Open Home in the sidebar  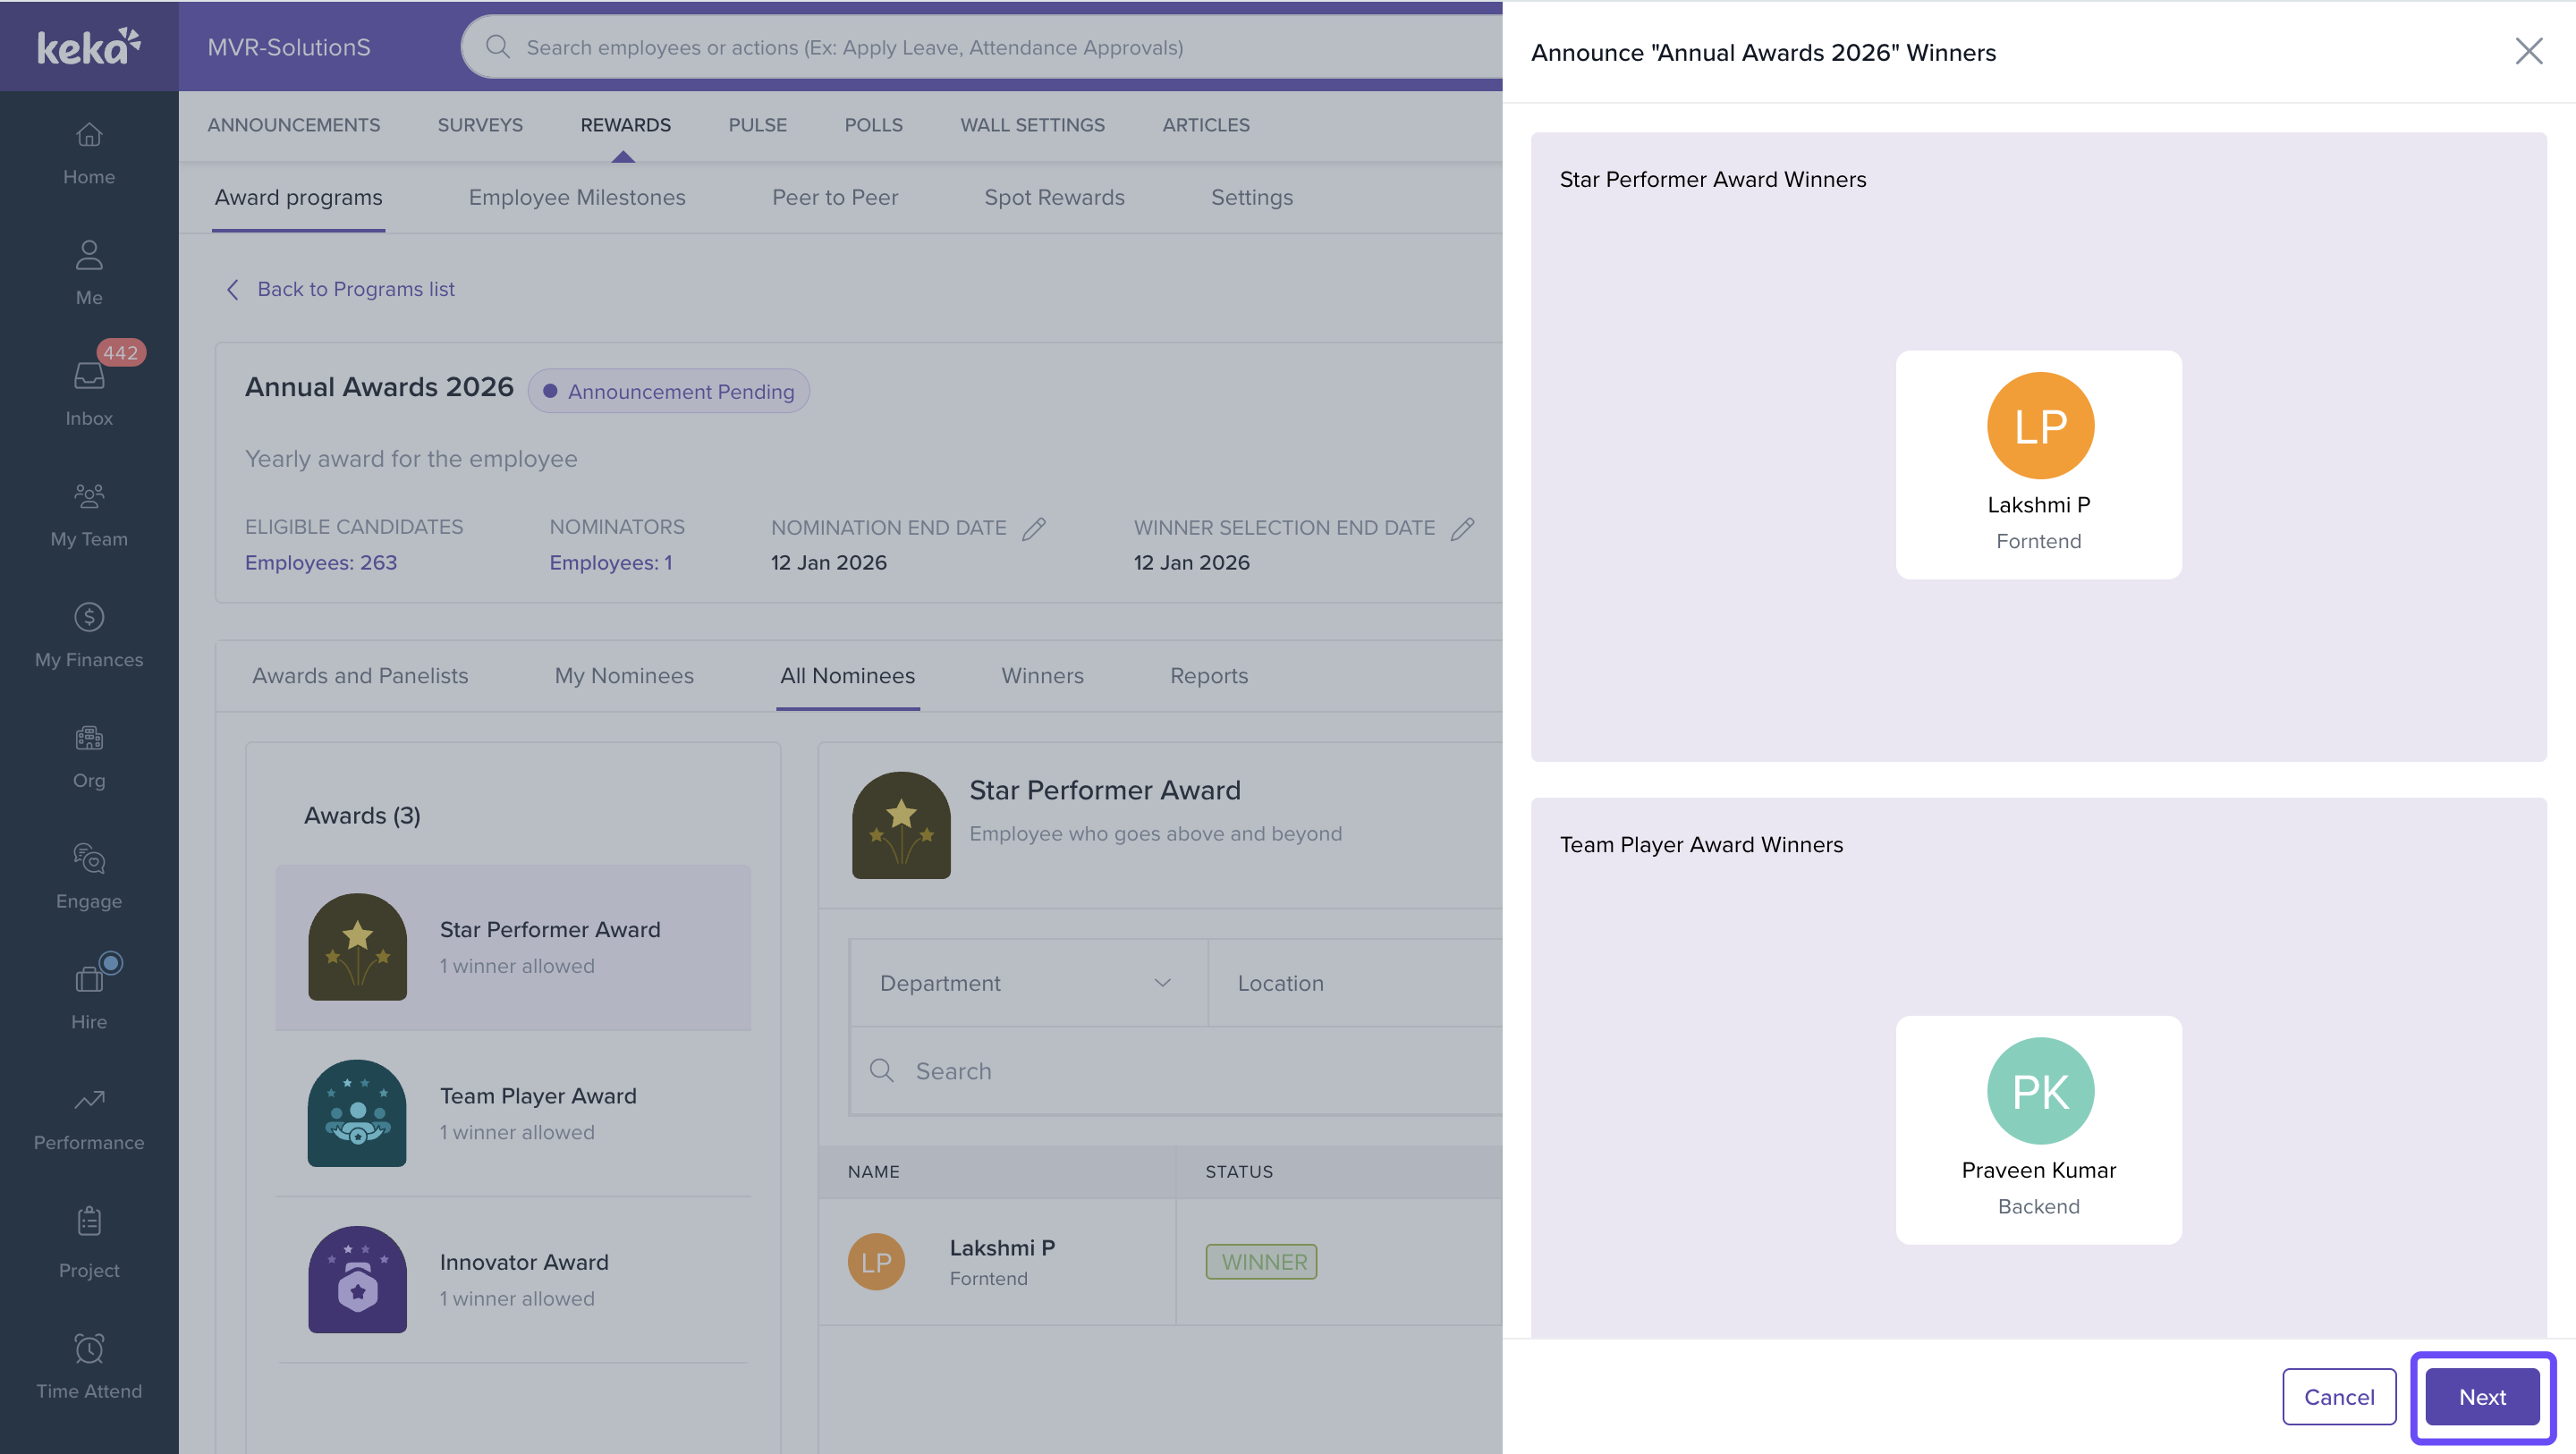click(89, 153)
